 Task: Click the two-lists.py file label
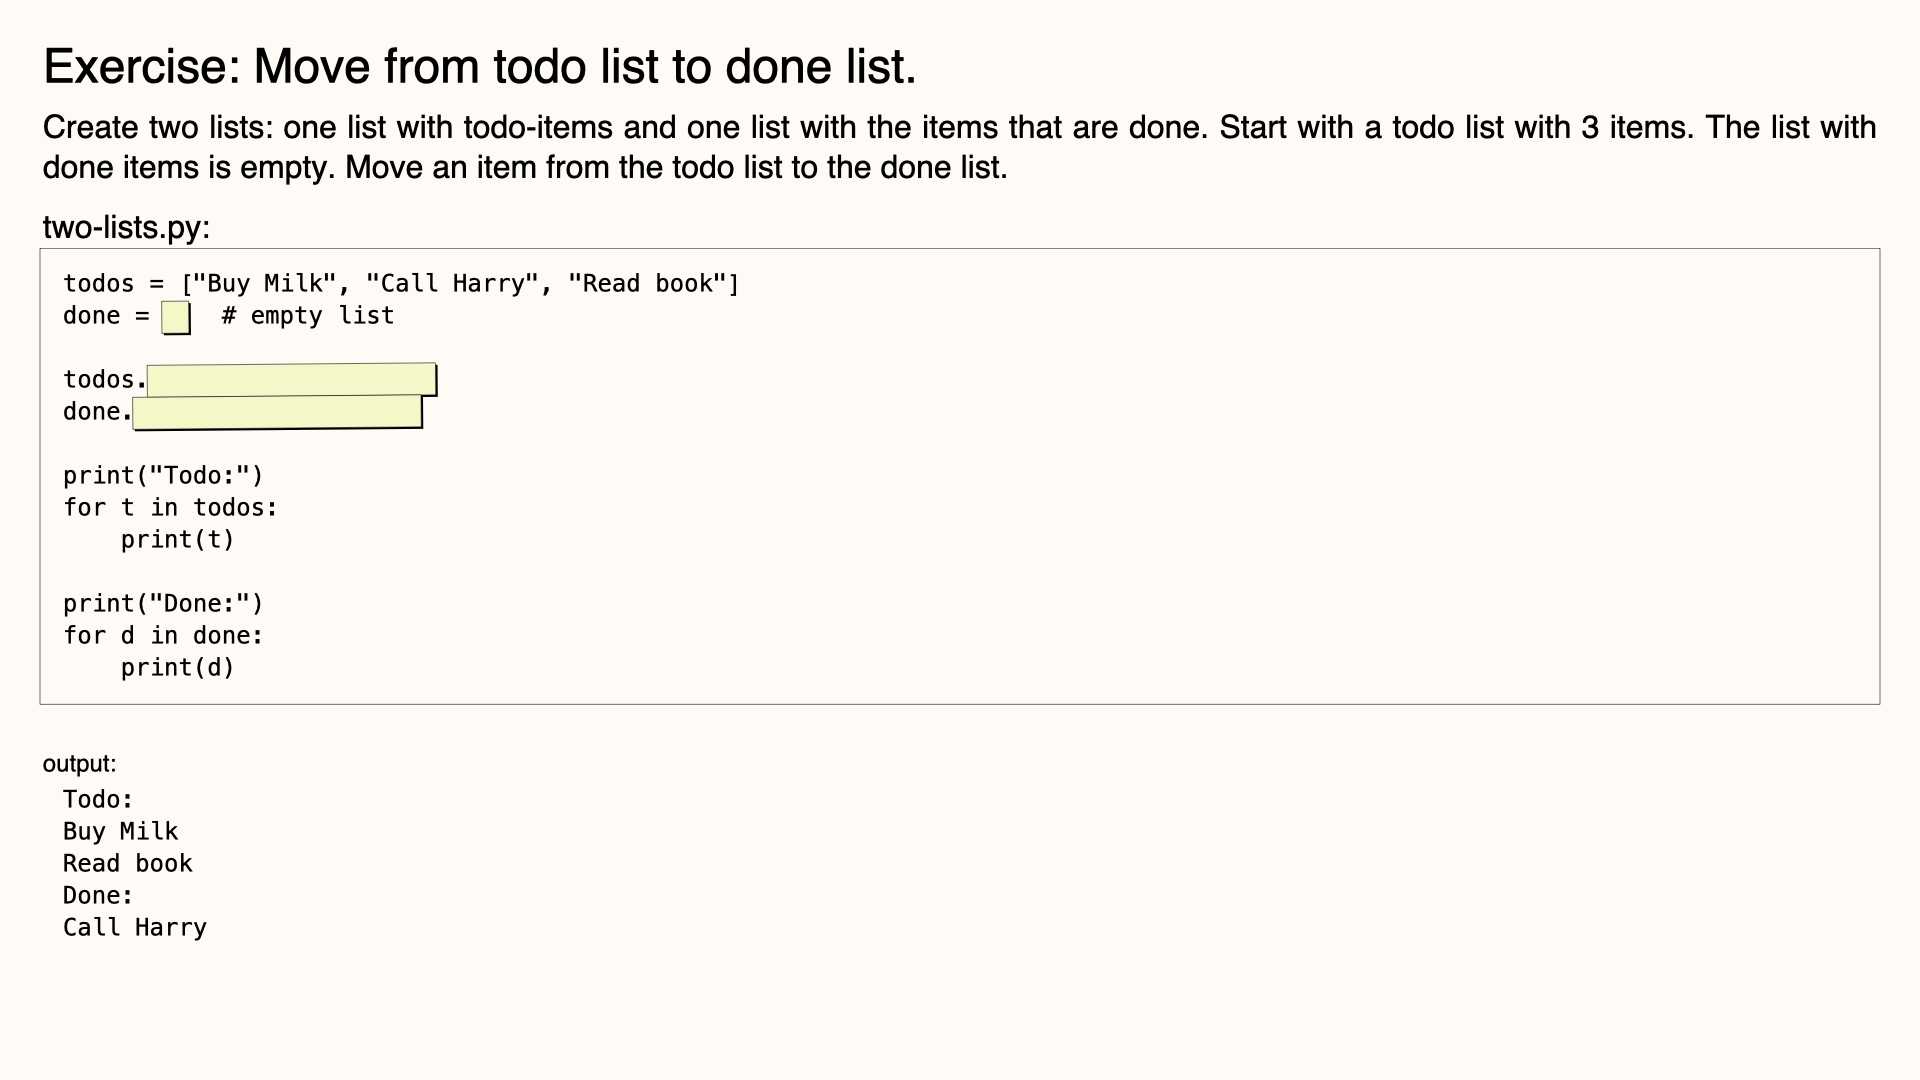126,227
